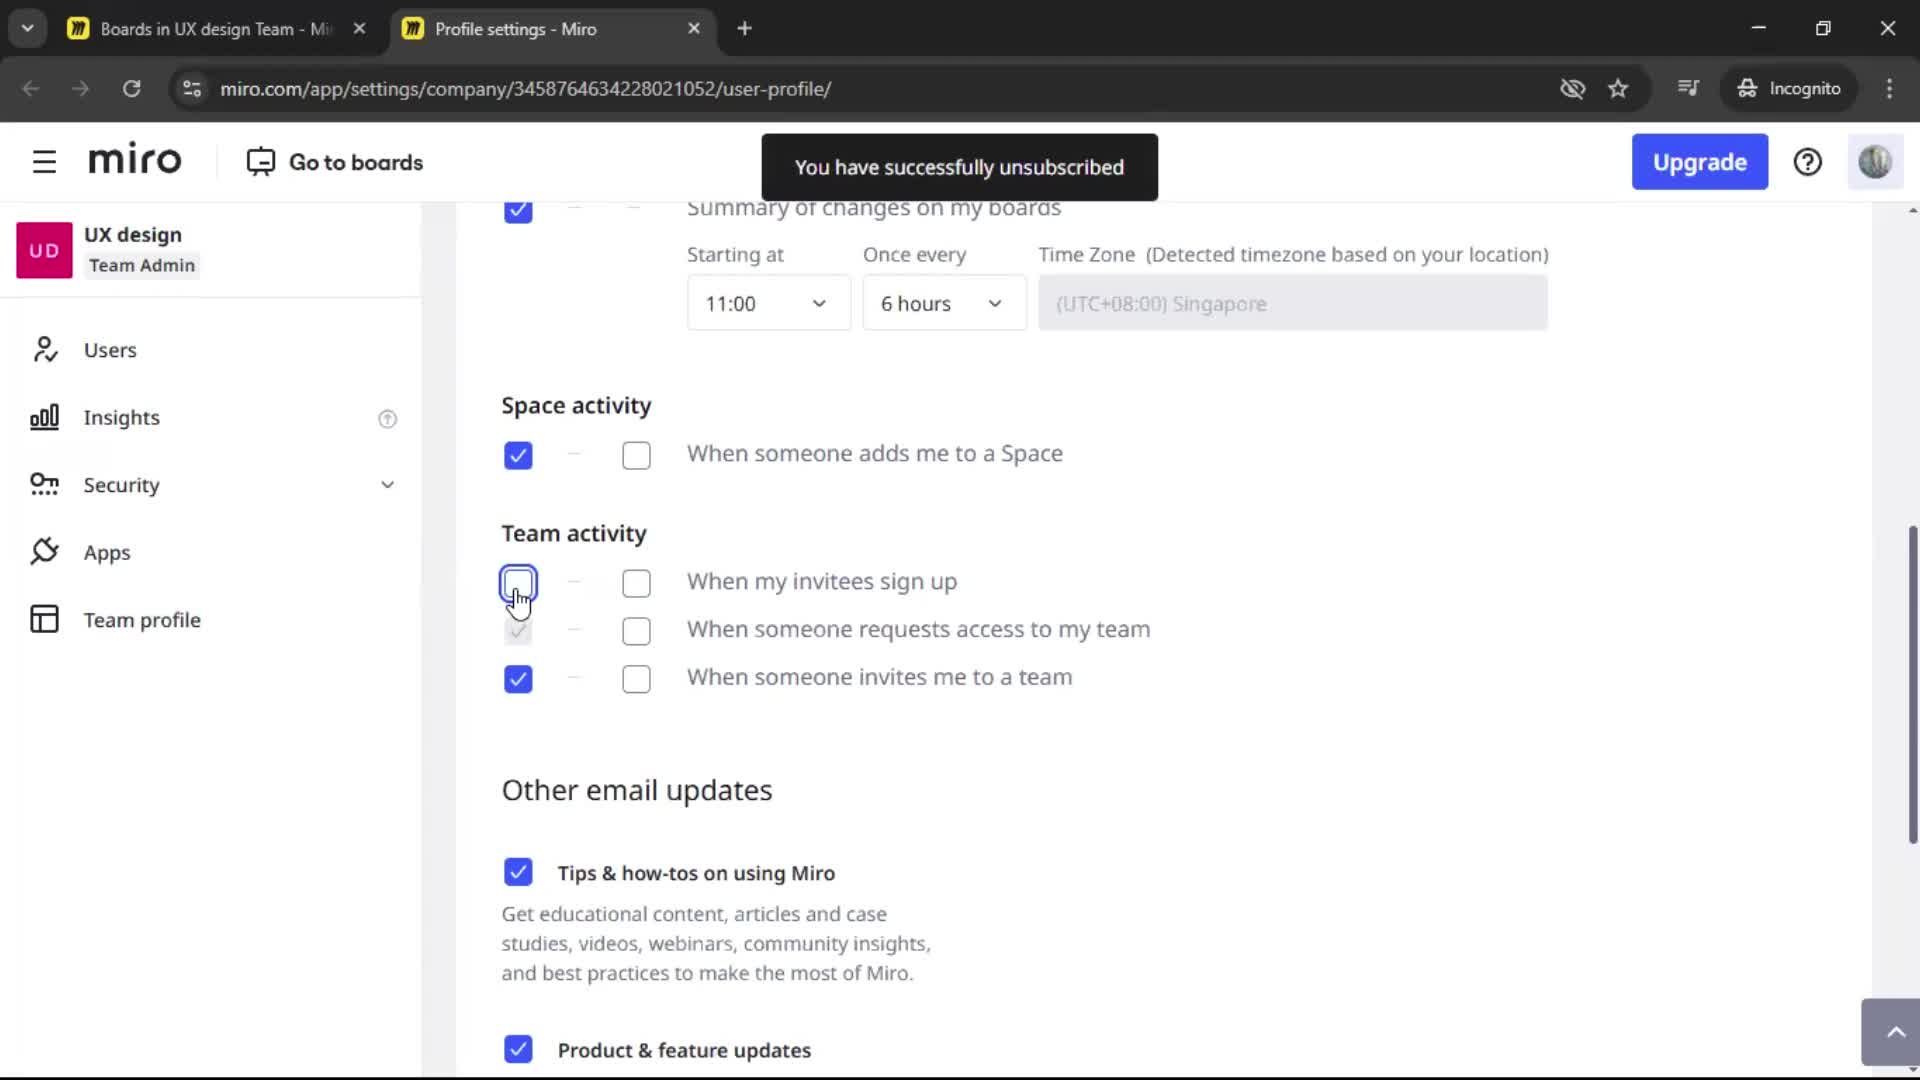The width and height of the screenshot is (1920, 1080).
Task: Check second checkbox for adds me to a Space
Action: pos(636,456)
